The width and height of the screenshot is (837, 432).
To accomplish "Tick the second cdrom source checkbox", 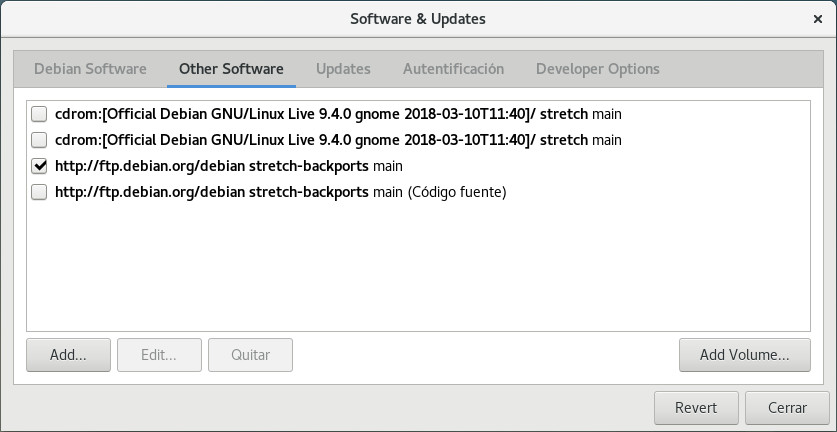I will click(40, 140).
